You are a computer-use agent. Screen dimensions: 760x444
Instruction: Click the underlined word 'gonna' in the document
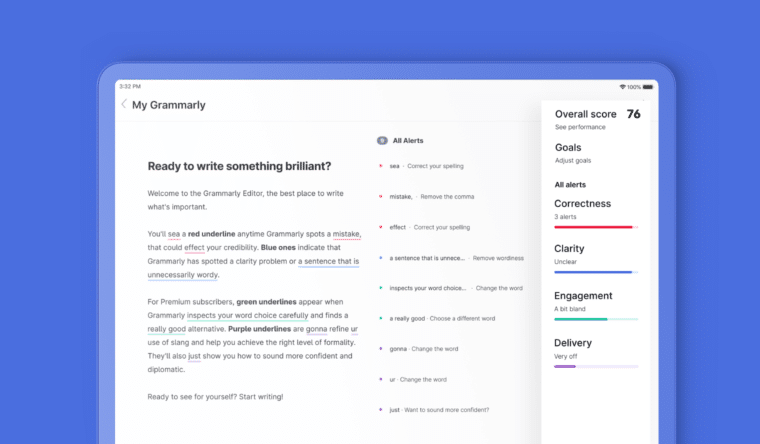click(317, 328)
